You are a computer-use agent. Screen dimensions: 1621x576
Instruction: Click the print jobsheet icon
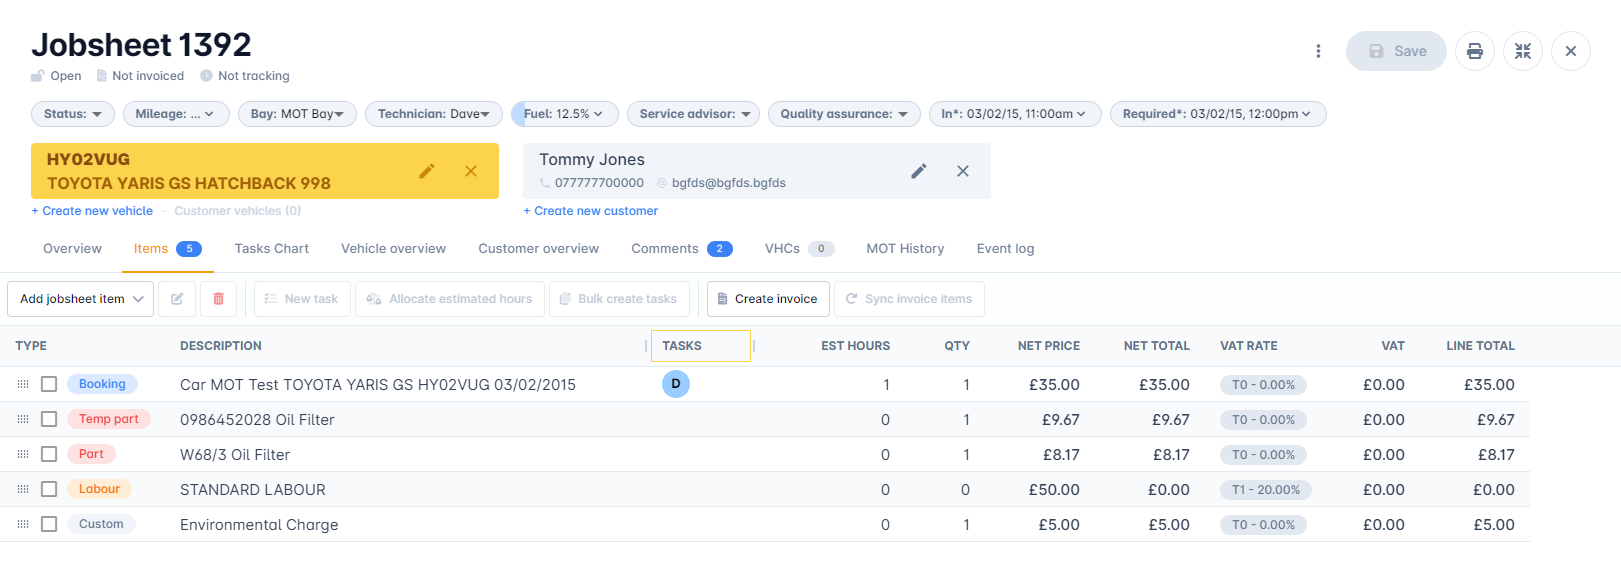pyautogui.click(x=1474, y=51)
